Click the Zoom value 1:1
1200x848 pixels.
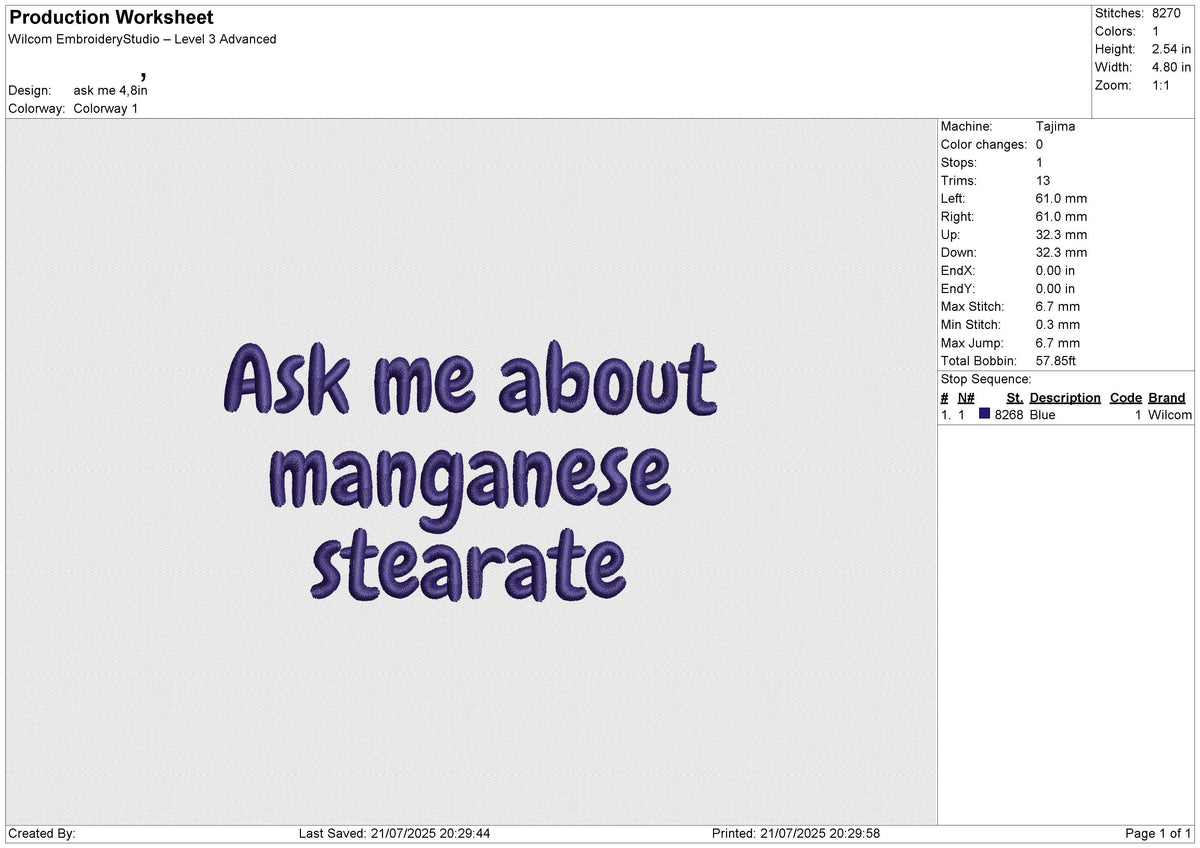click(1163, 85)
